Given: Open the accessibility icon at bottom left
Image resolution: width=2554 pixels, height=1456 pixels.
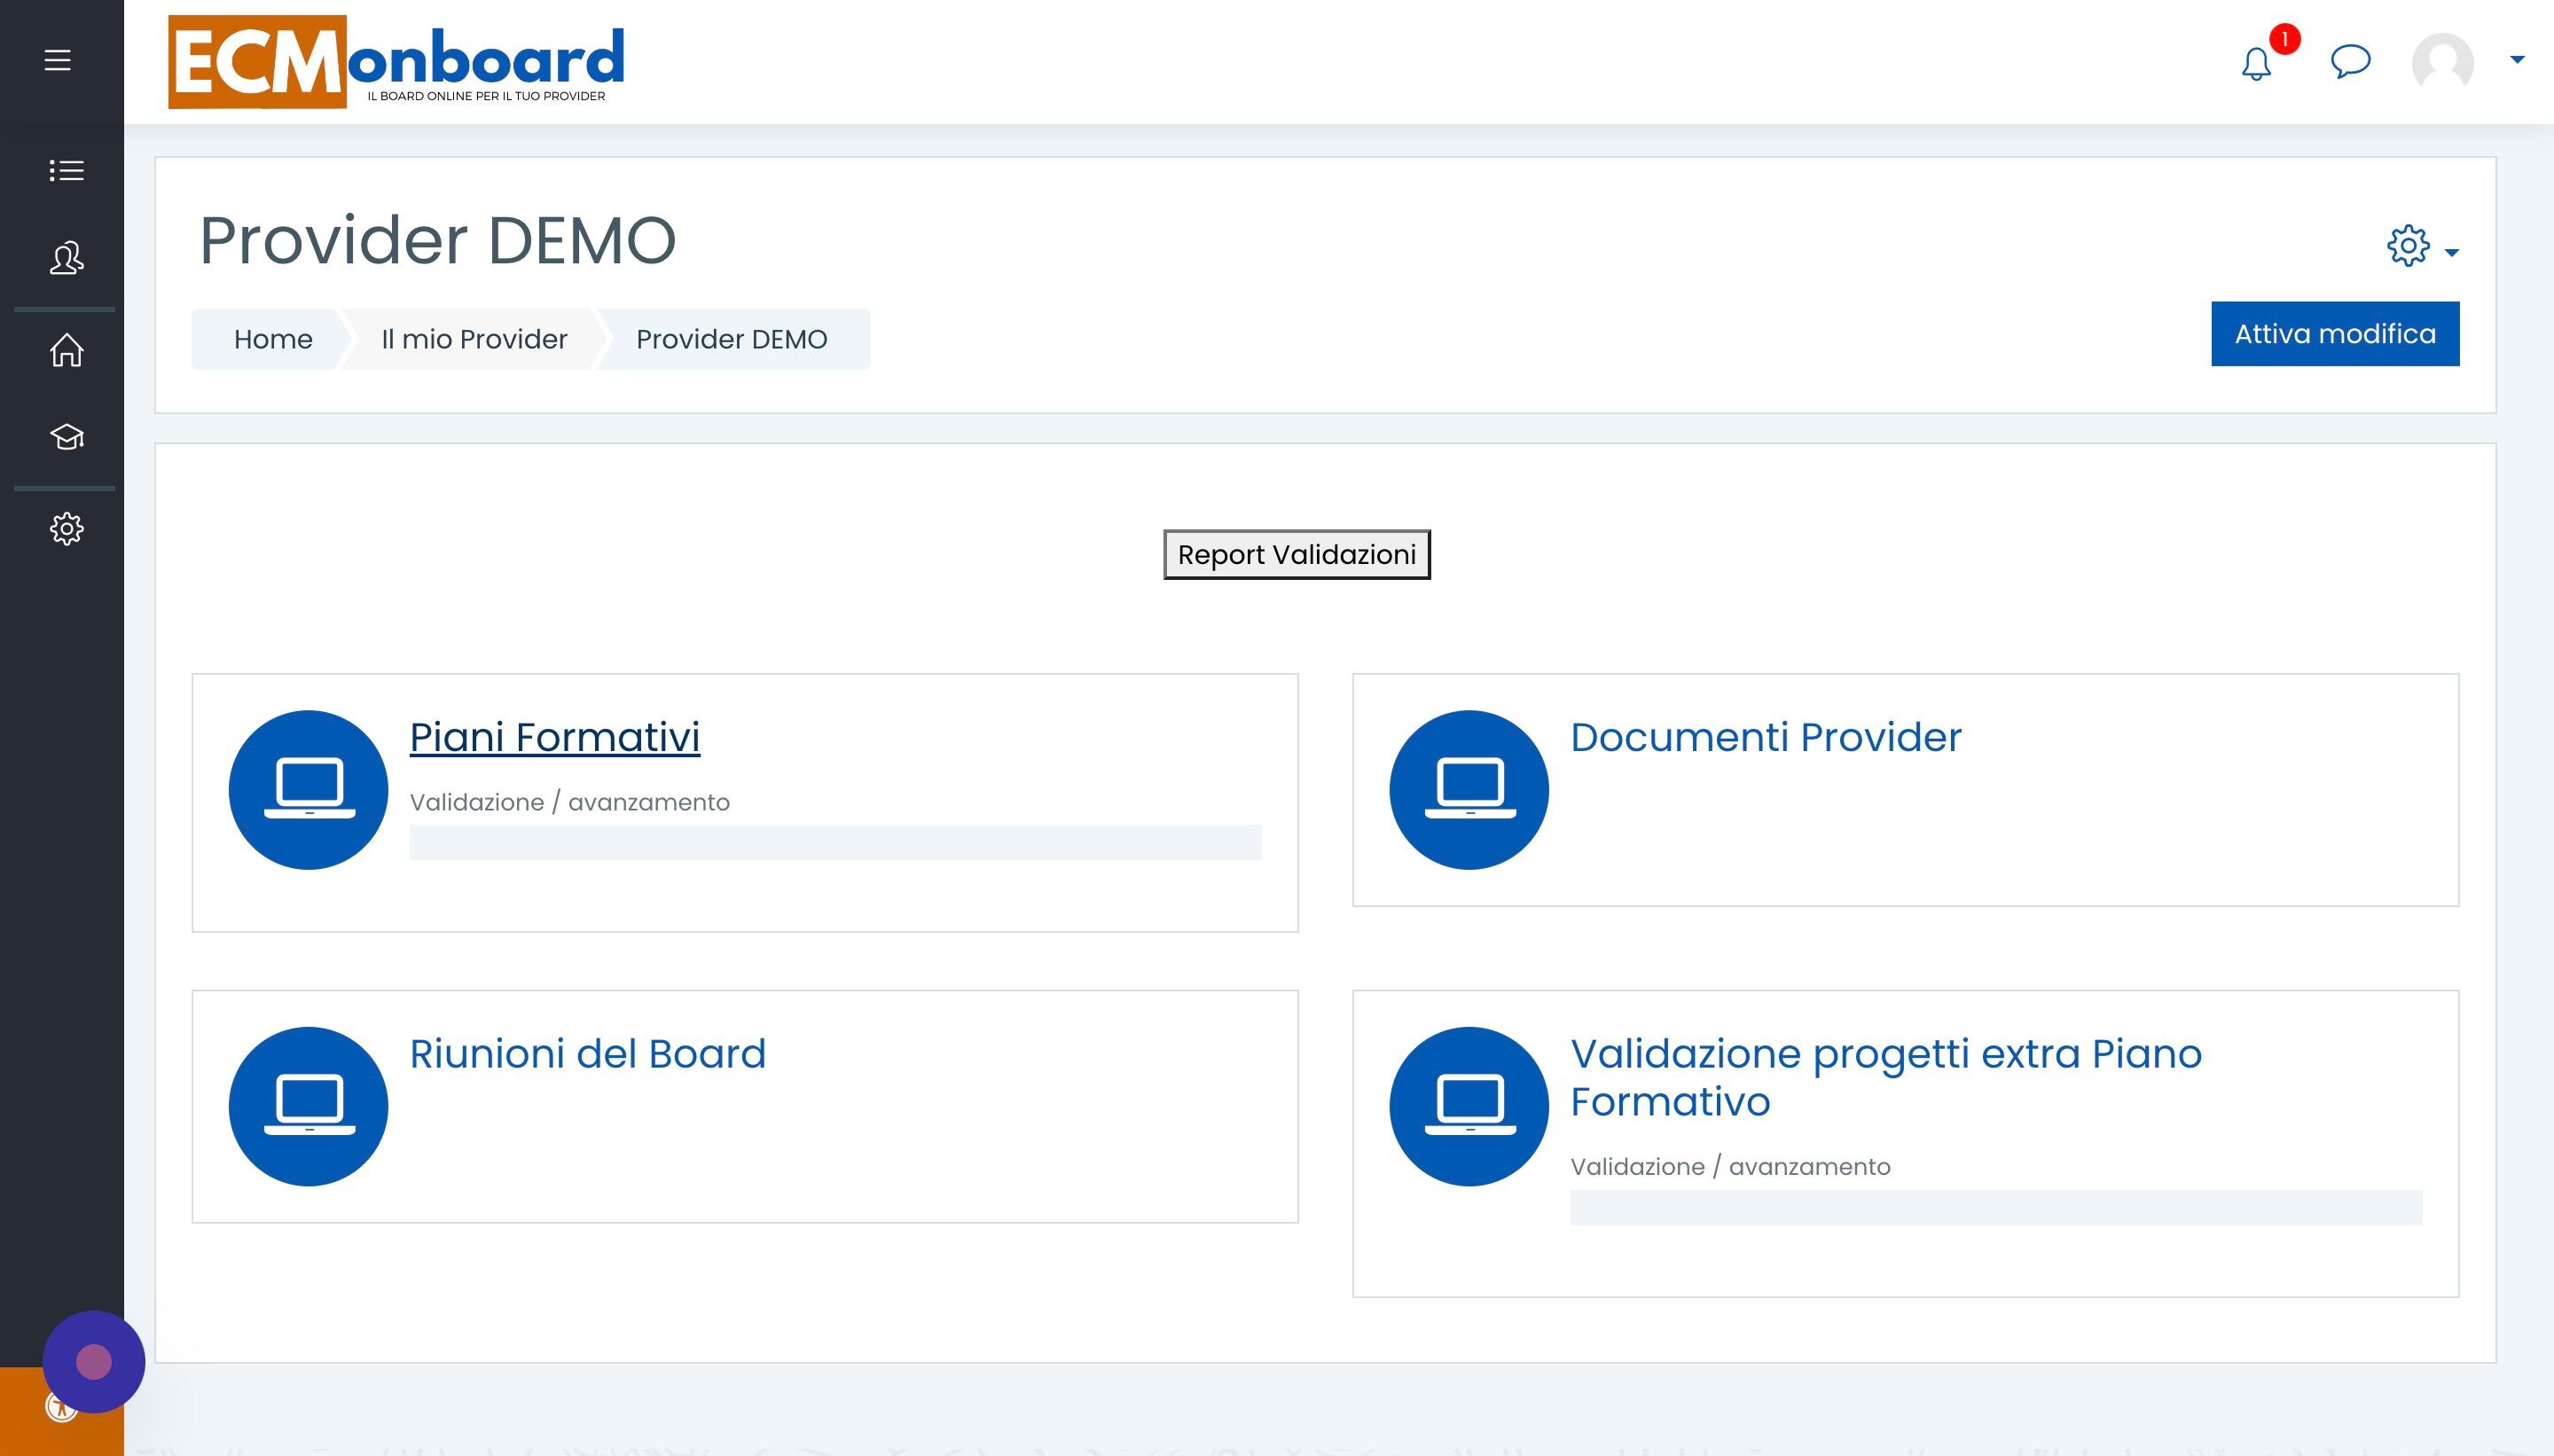Looking at the screenshot, I should point(60,1408).
